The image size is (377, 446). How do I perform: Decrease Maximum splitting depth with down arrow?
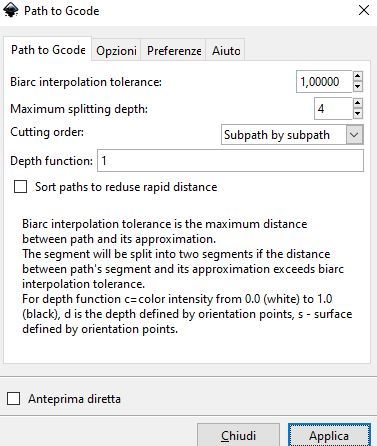coord(358,114)
